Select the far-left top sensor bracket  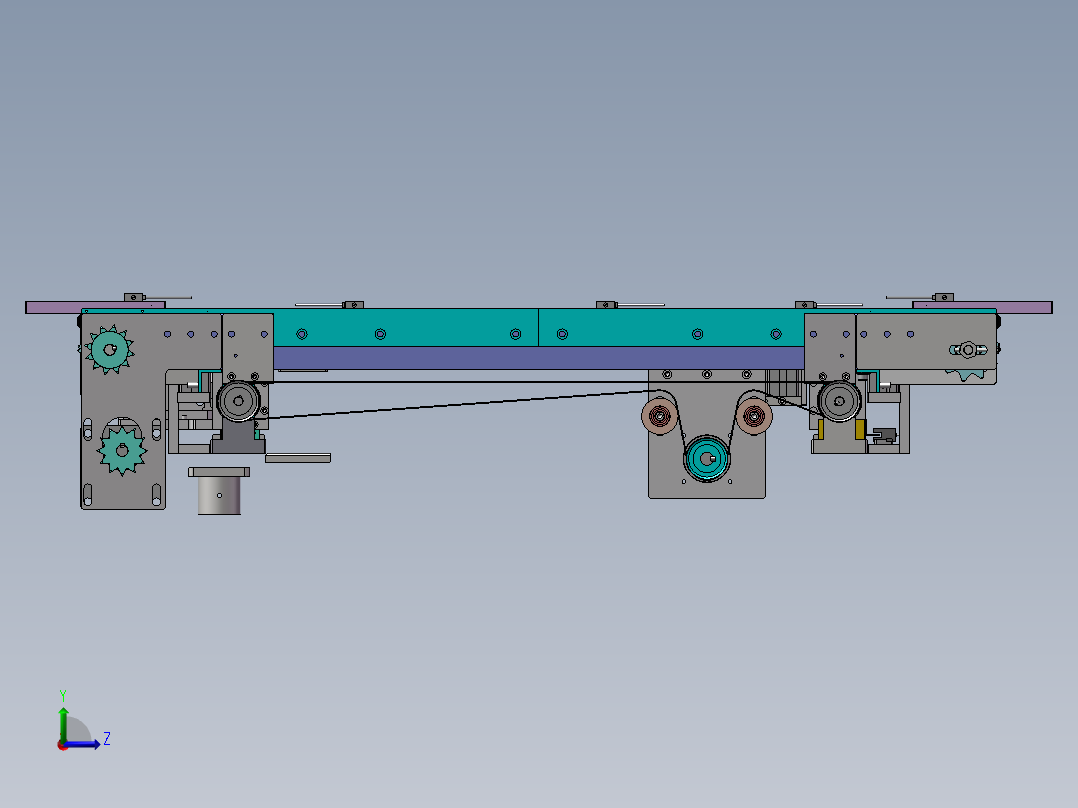(x=134, y=297)
